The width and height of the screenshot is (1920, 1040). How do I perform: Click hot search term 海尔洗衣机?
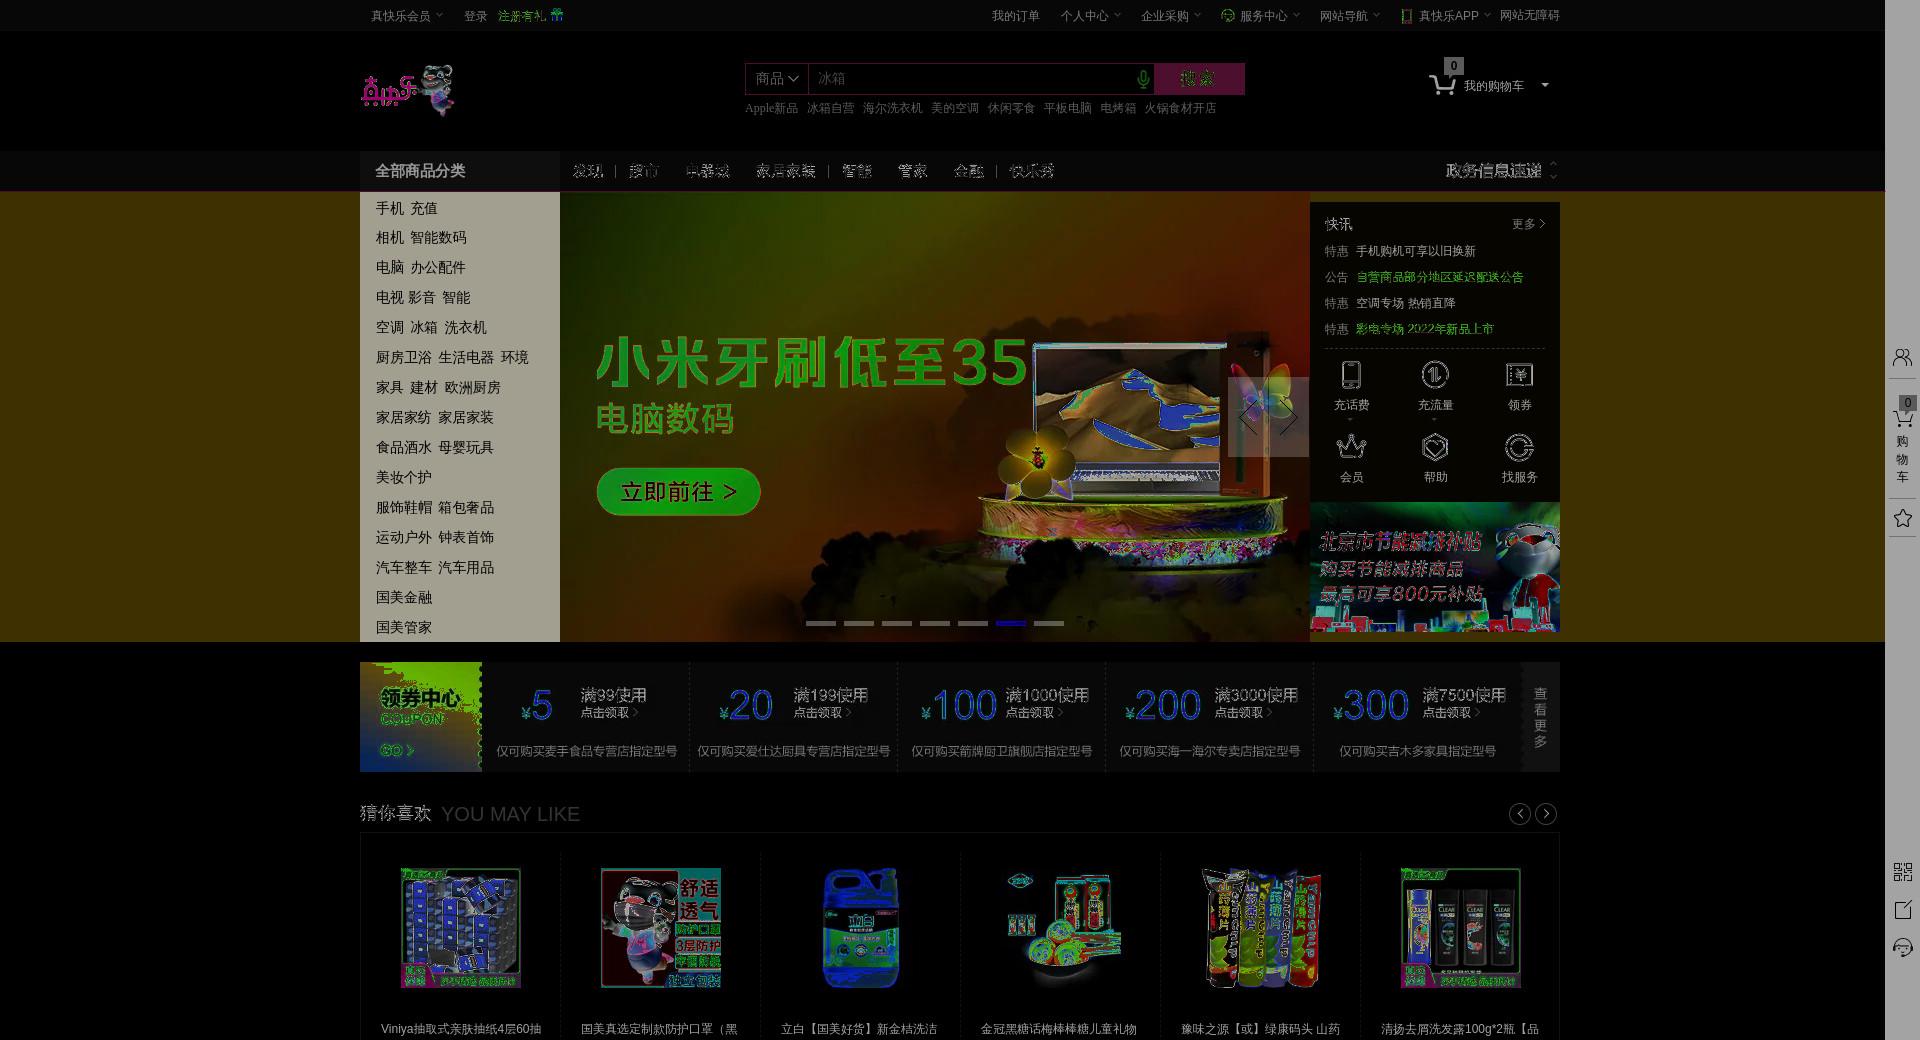pyautogui.click(x=892, y=108)
